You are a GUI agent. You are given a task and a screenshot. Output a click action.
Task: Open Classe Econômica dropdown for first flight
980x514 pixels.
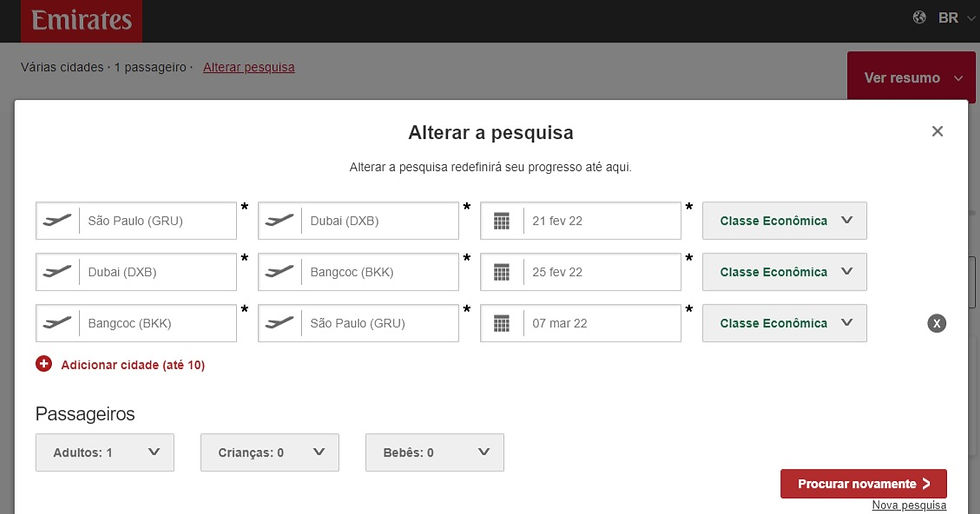784,221
